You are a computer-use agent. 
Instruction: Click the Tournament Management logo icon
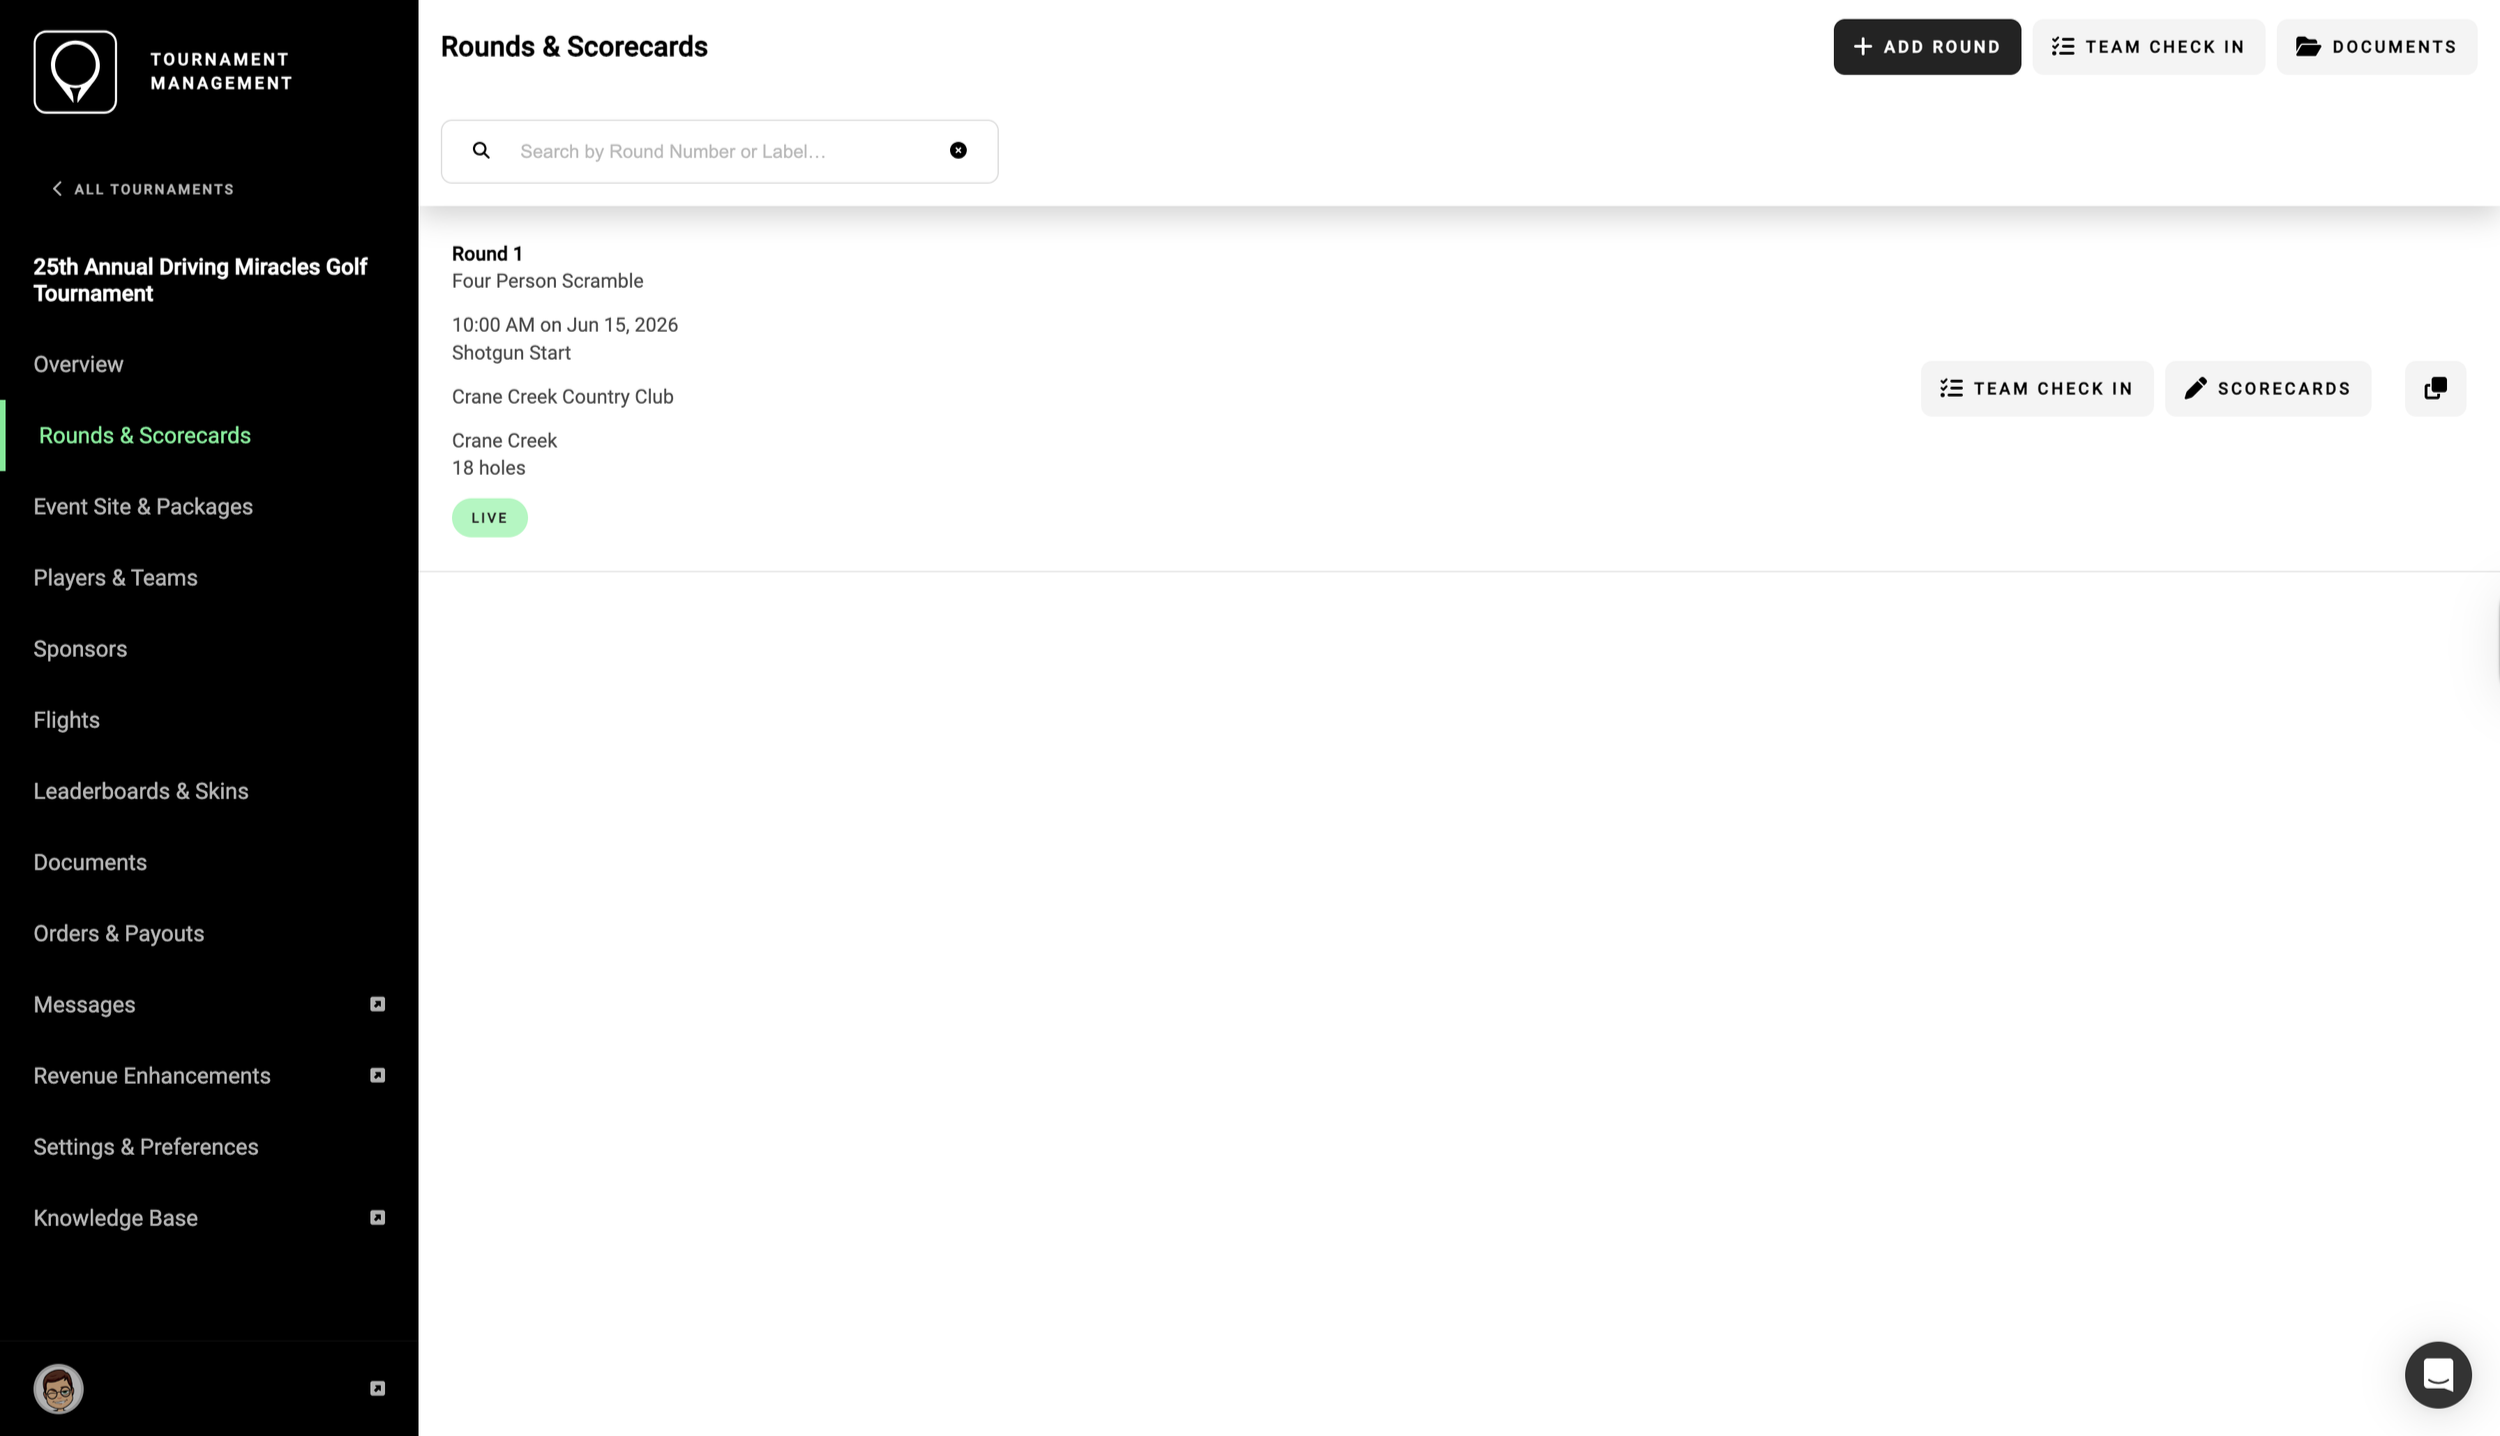(75, 71)
